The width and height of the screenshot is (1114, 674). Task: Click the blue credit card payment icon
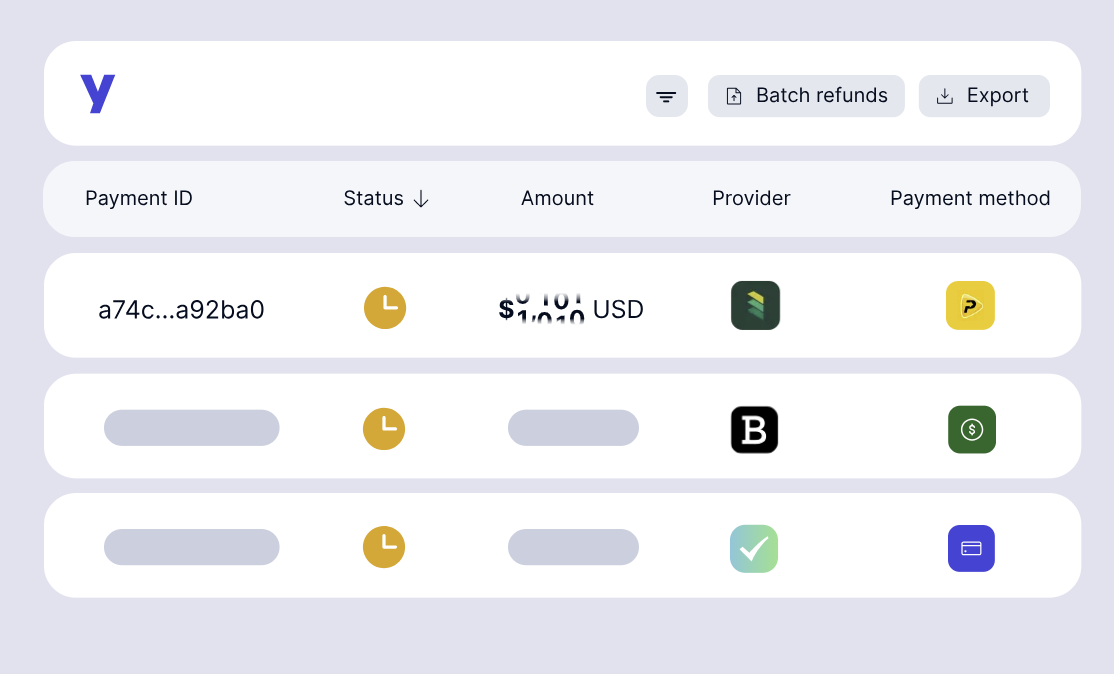[971, 548]
